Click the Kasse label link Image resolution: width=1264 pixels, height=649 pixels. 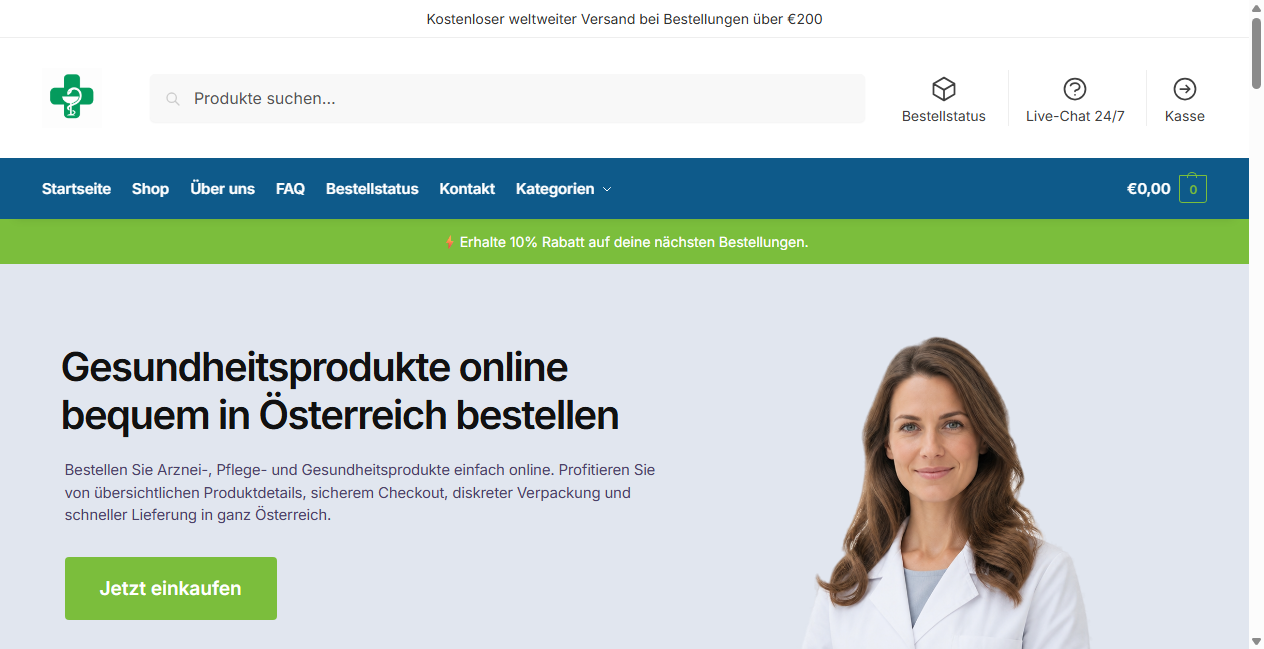tap(1185, 116)
